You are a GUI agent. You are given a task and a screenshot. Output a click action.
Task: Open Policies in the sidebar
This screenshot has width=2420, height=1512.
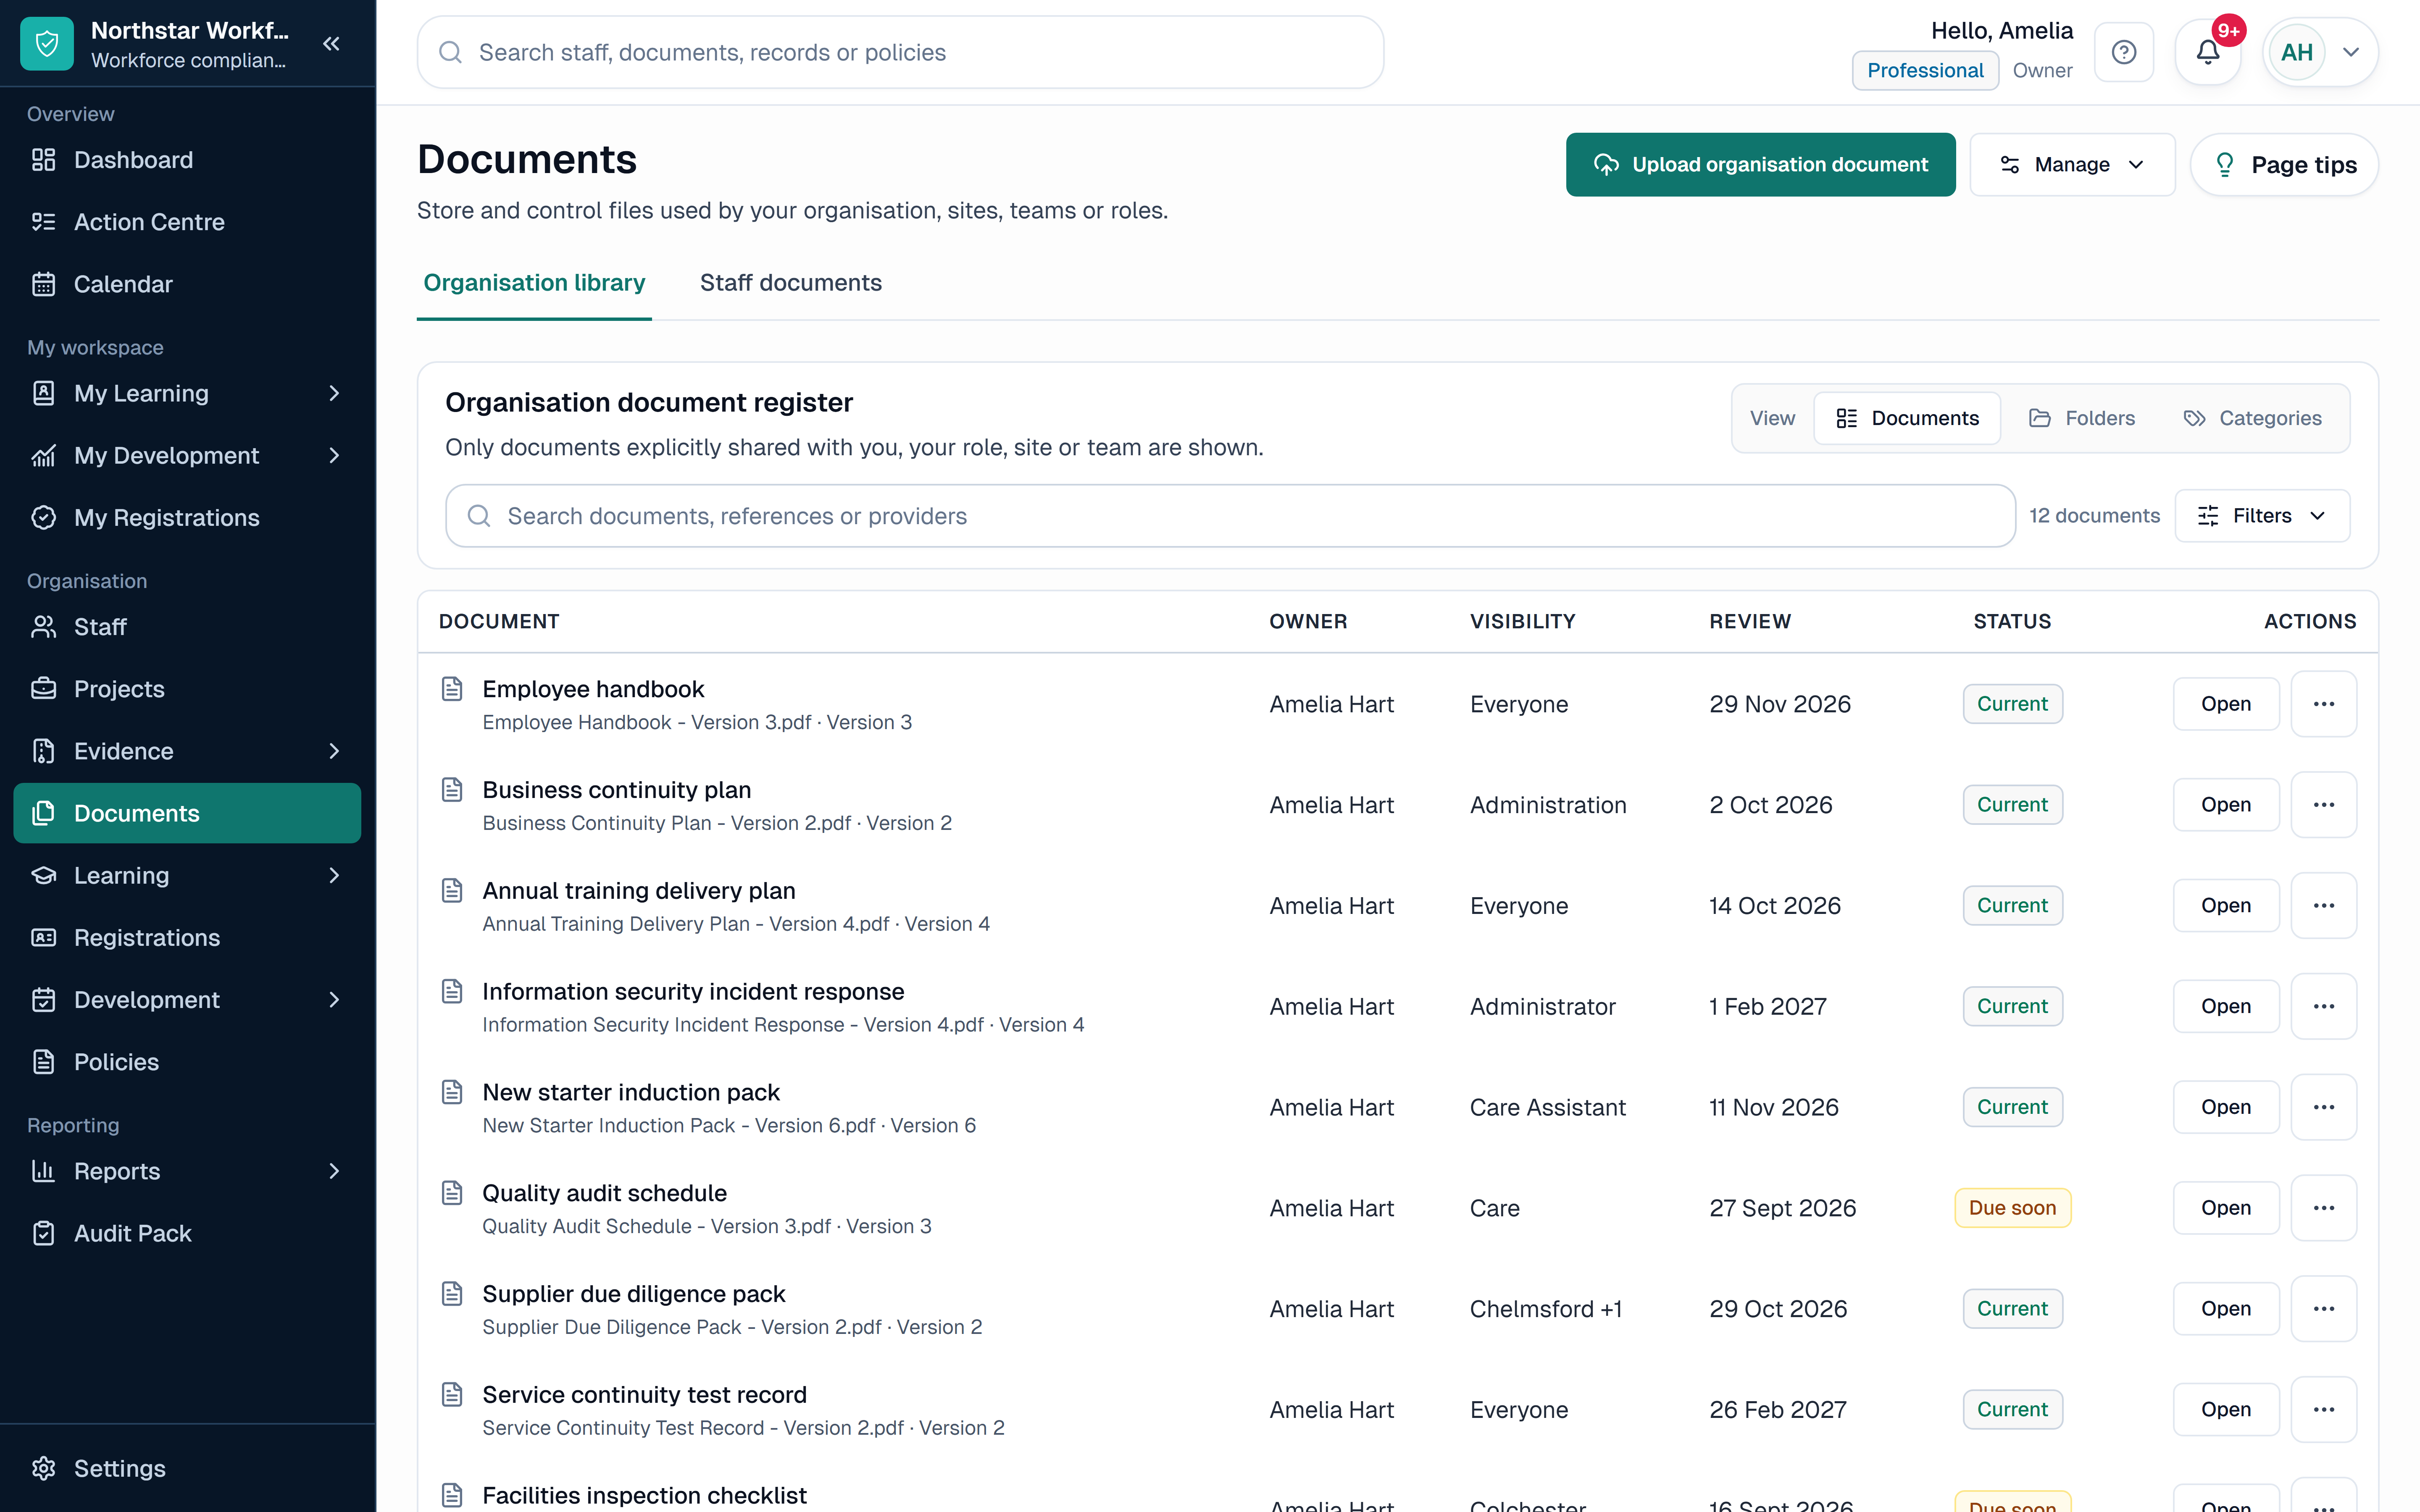(187, 1062)
